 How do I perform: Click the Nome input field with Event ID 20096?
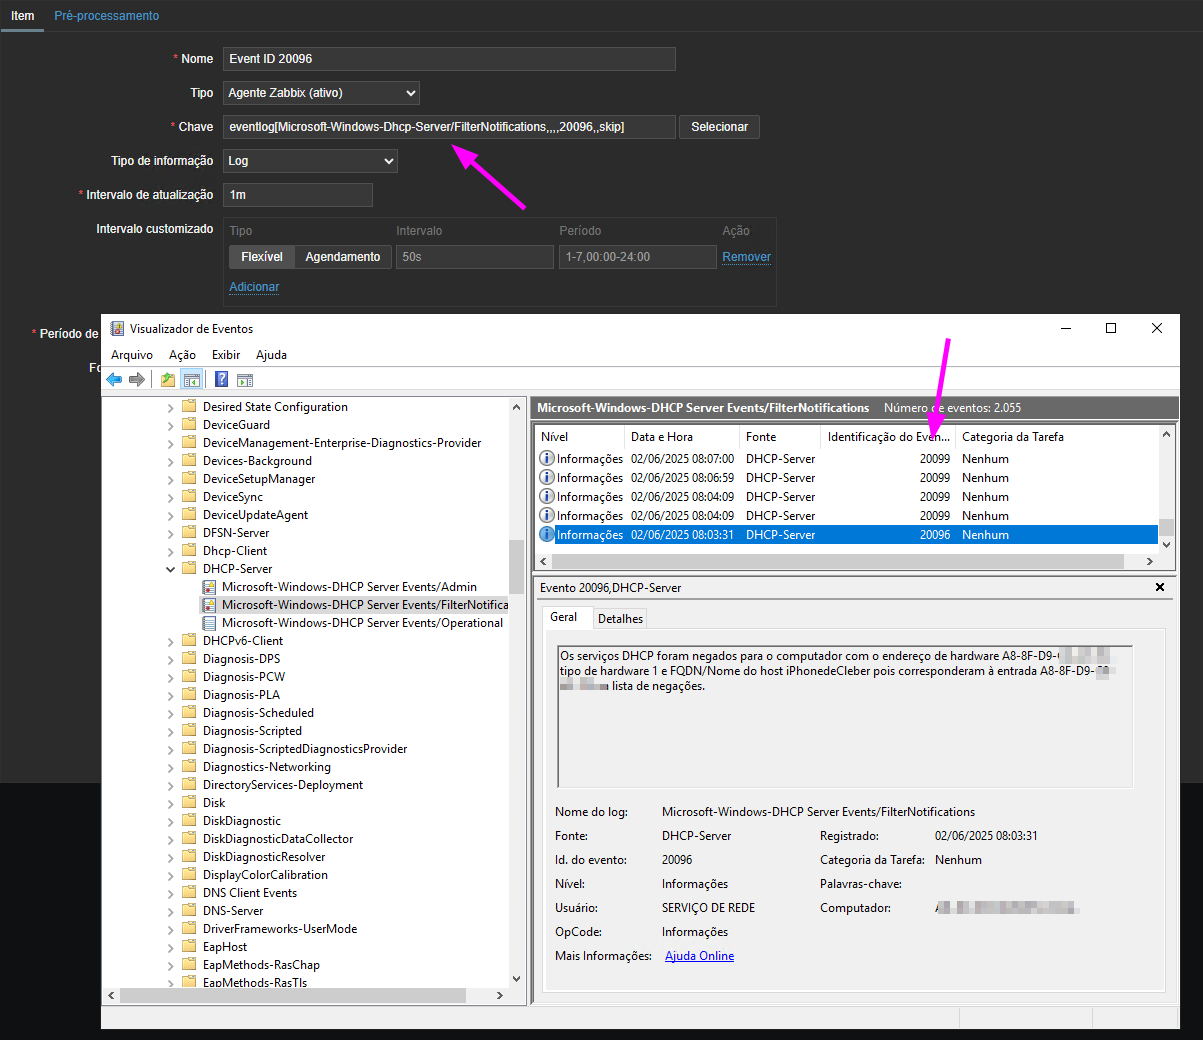tap(449, 59)
